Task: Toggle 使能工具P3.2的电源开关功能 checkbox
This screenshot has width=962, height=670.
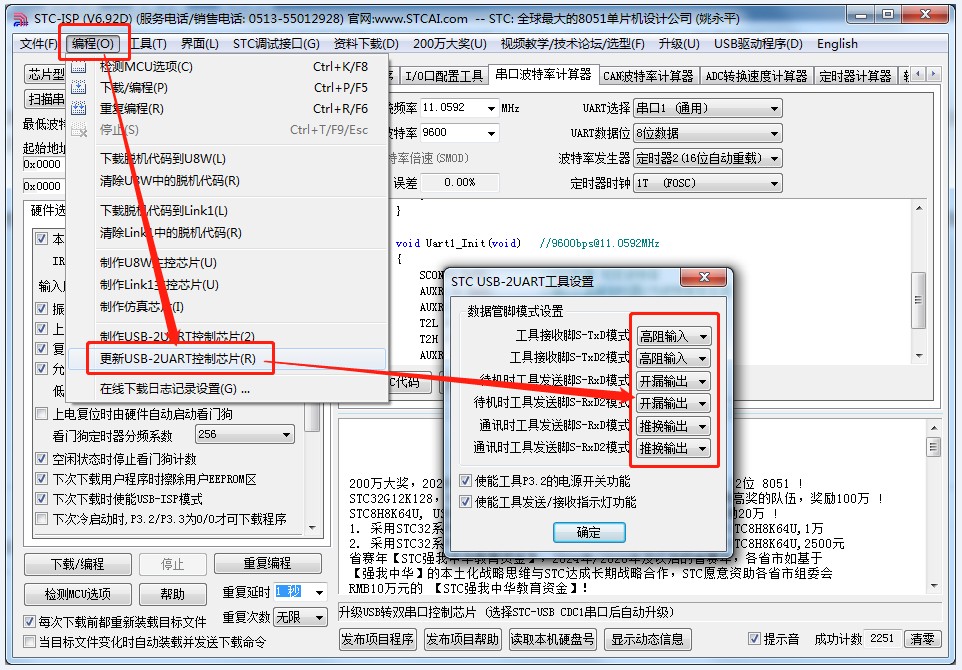Action: tap(466, 480)
